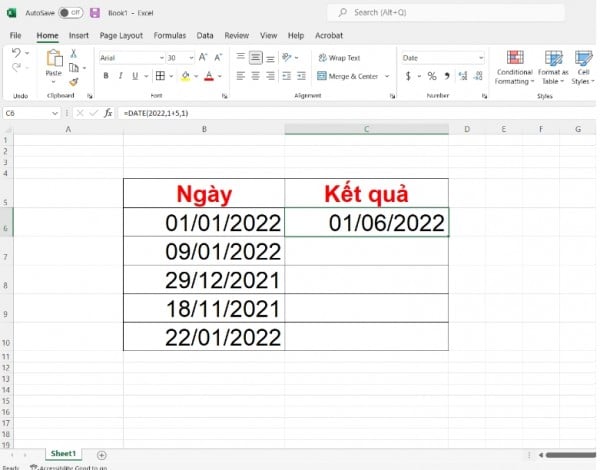600x470 pixels.
Task: Open Format as Table gallery
Action: click(553, 67)
